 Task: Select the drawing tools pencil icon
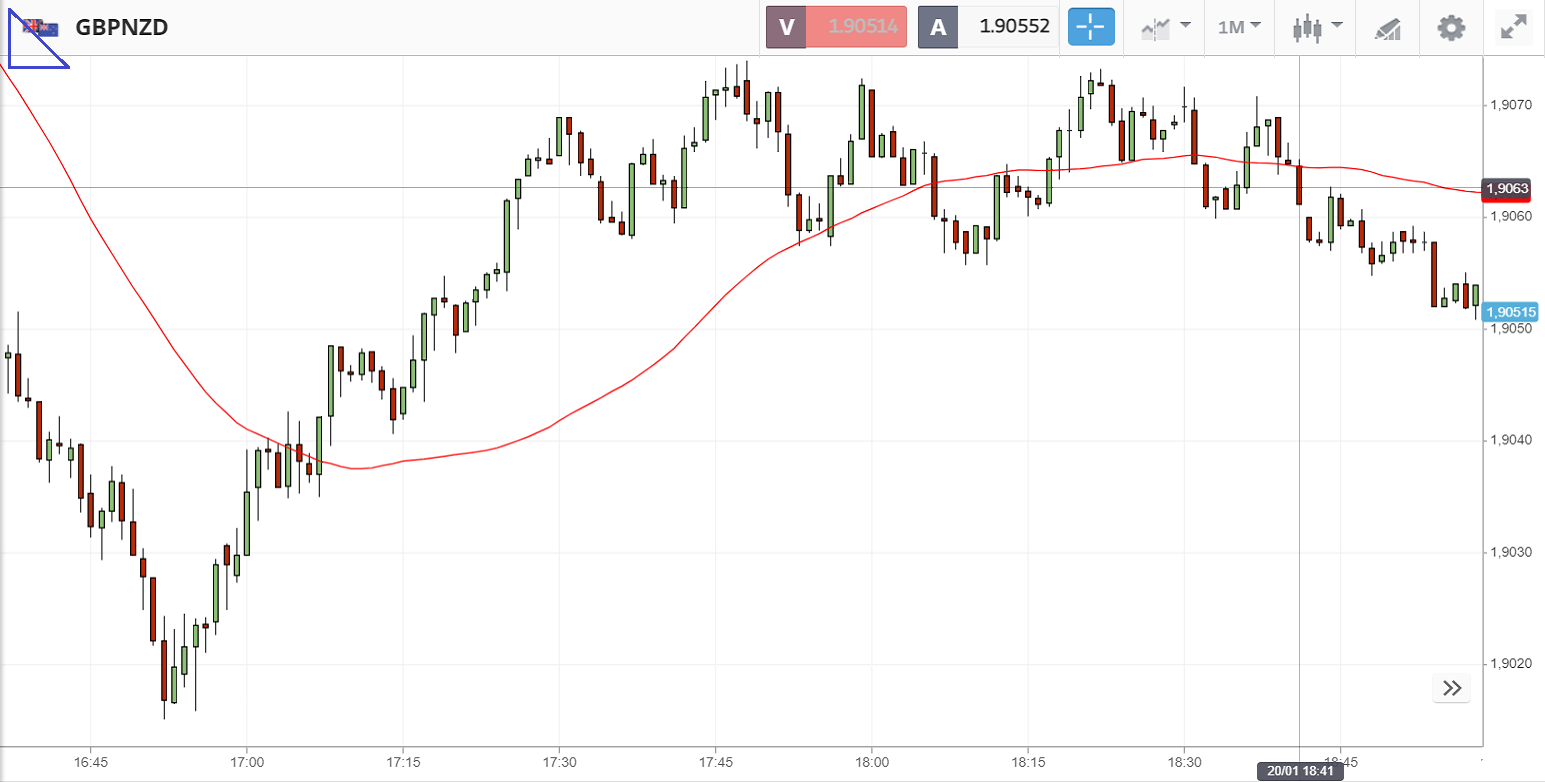(x=1387, y=28)
